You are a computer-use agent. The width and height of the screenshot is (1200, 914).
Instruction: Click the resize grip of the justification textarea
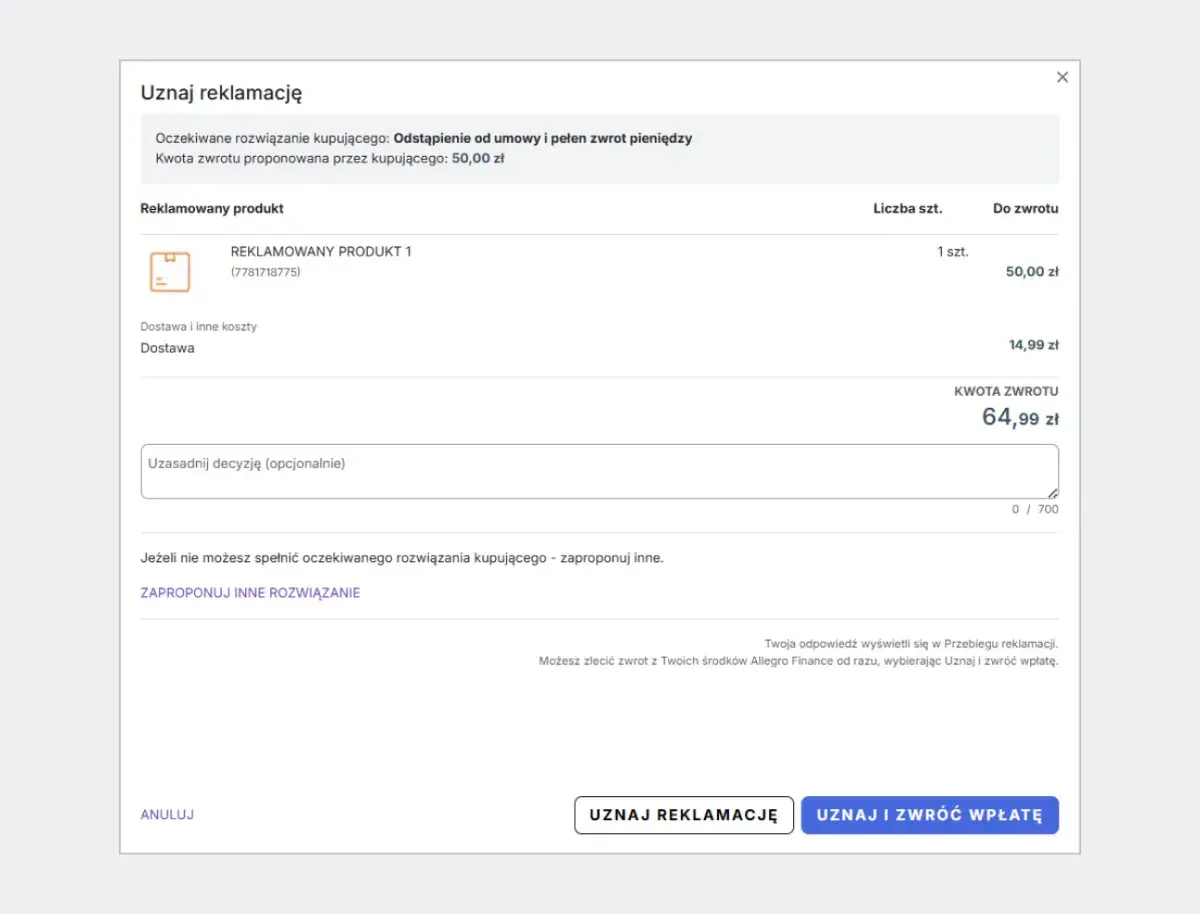[1052, 492]
